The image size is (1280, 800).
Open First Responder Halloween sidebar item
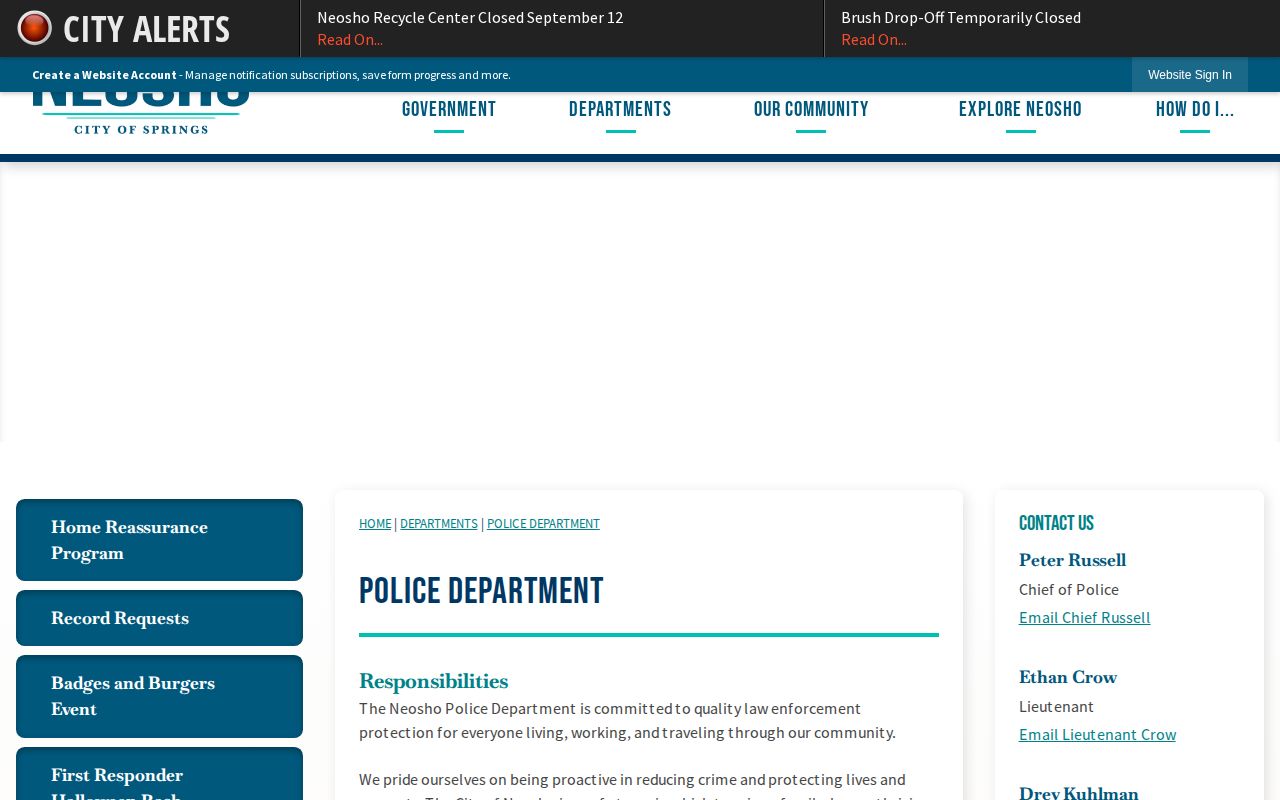pyautogui.click(x=159, y=774)
